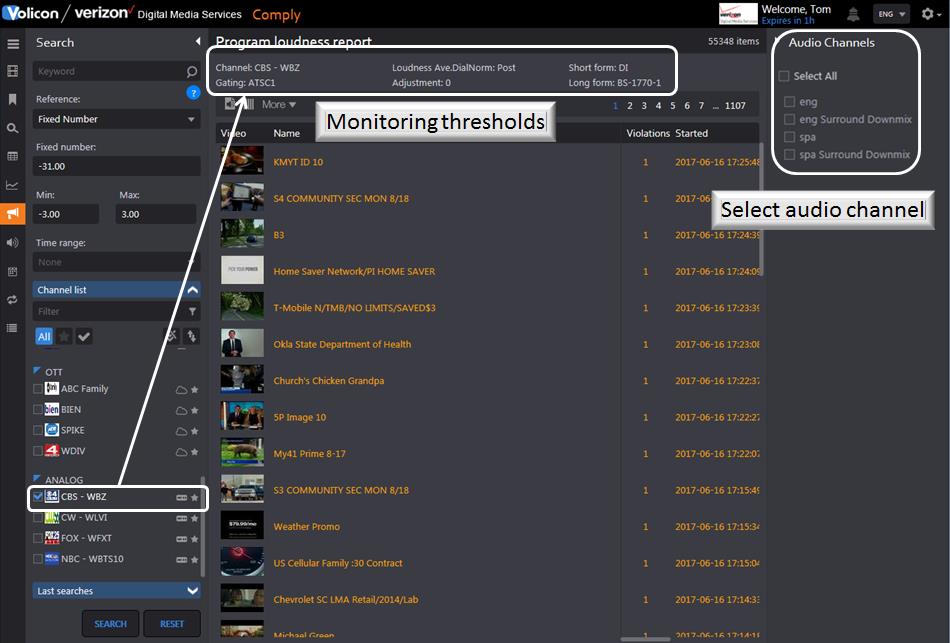Expand the Last searches section
This screenshot has width=950, height=643.
pyautogui.click(x=116, y=591)
